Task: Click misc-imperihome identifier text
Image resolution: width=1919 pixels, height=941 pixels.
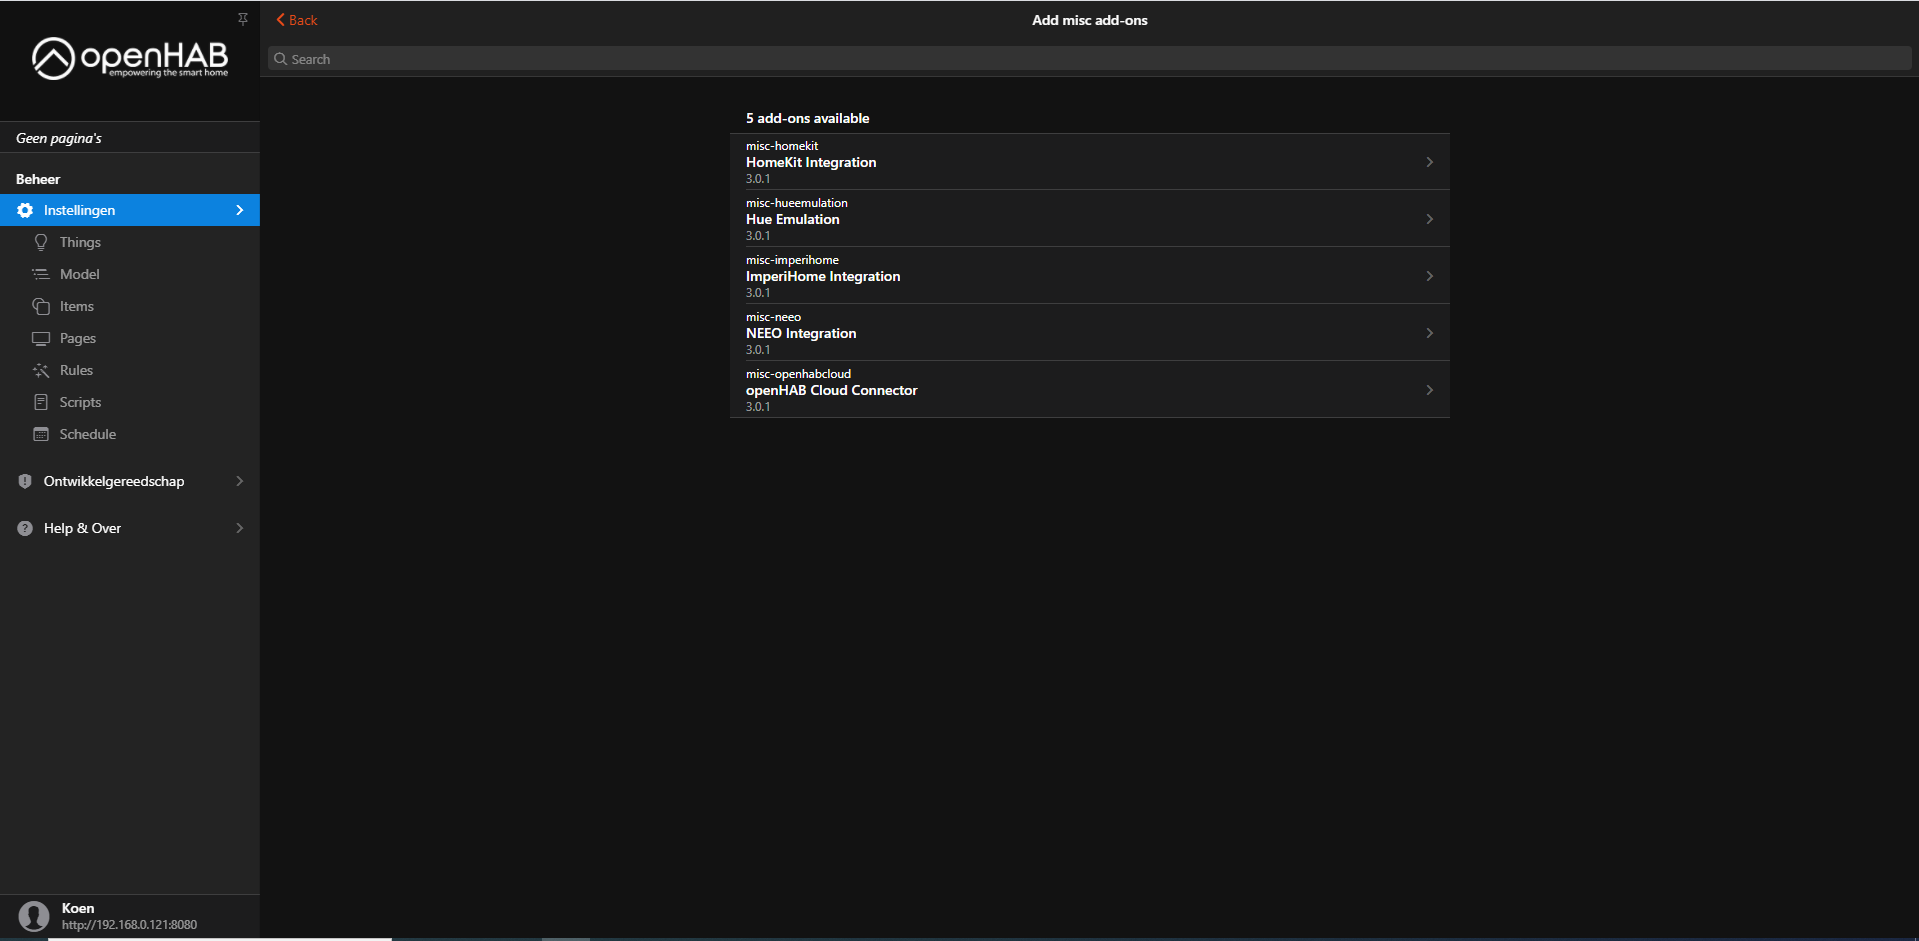Action: tap(792, 260)
